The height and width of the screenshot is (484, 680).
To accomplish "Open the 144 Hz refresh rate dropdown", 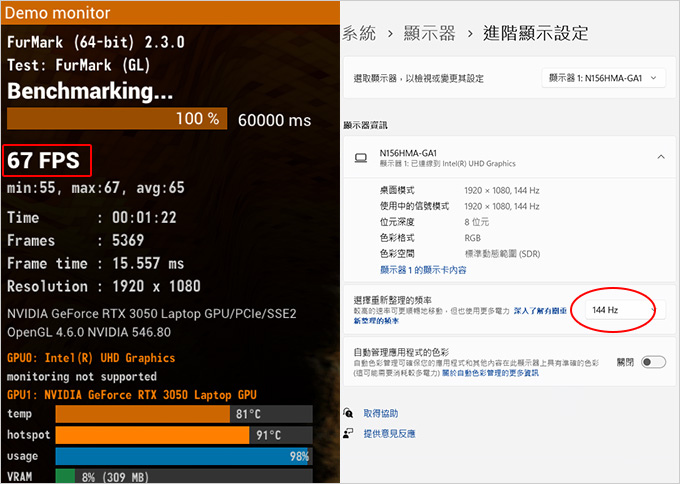I will [x=624, y=310].
